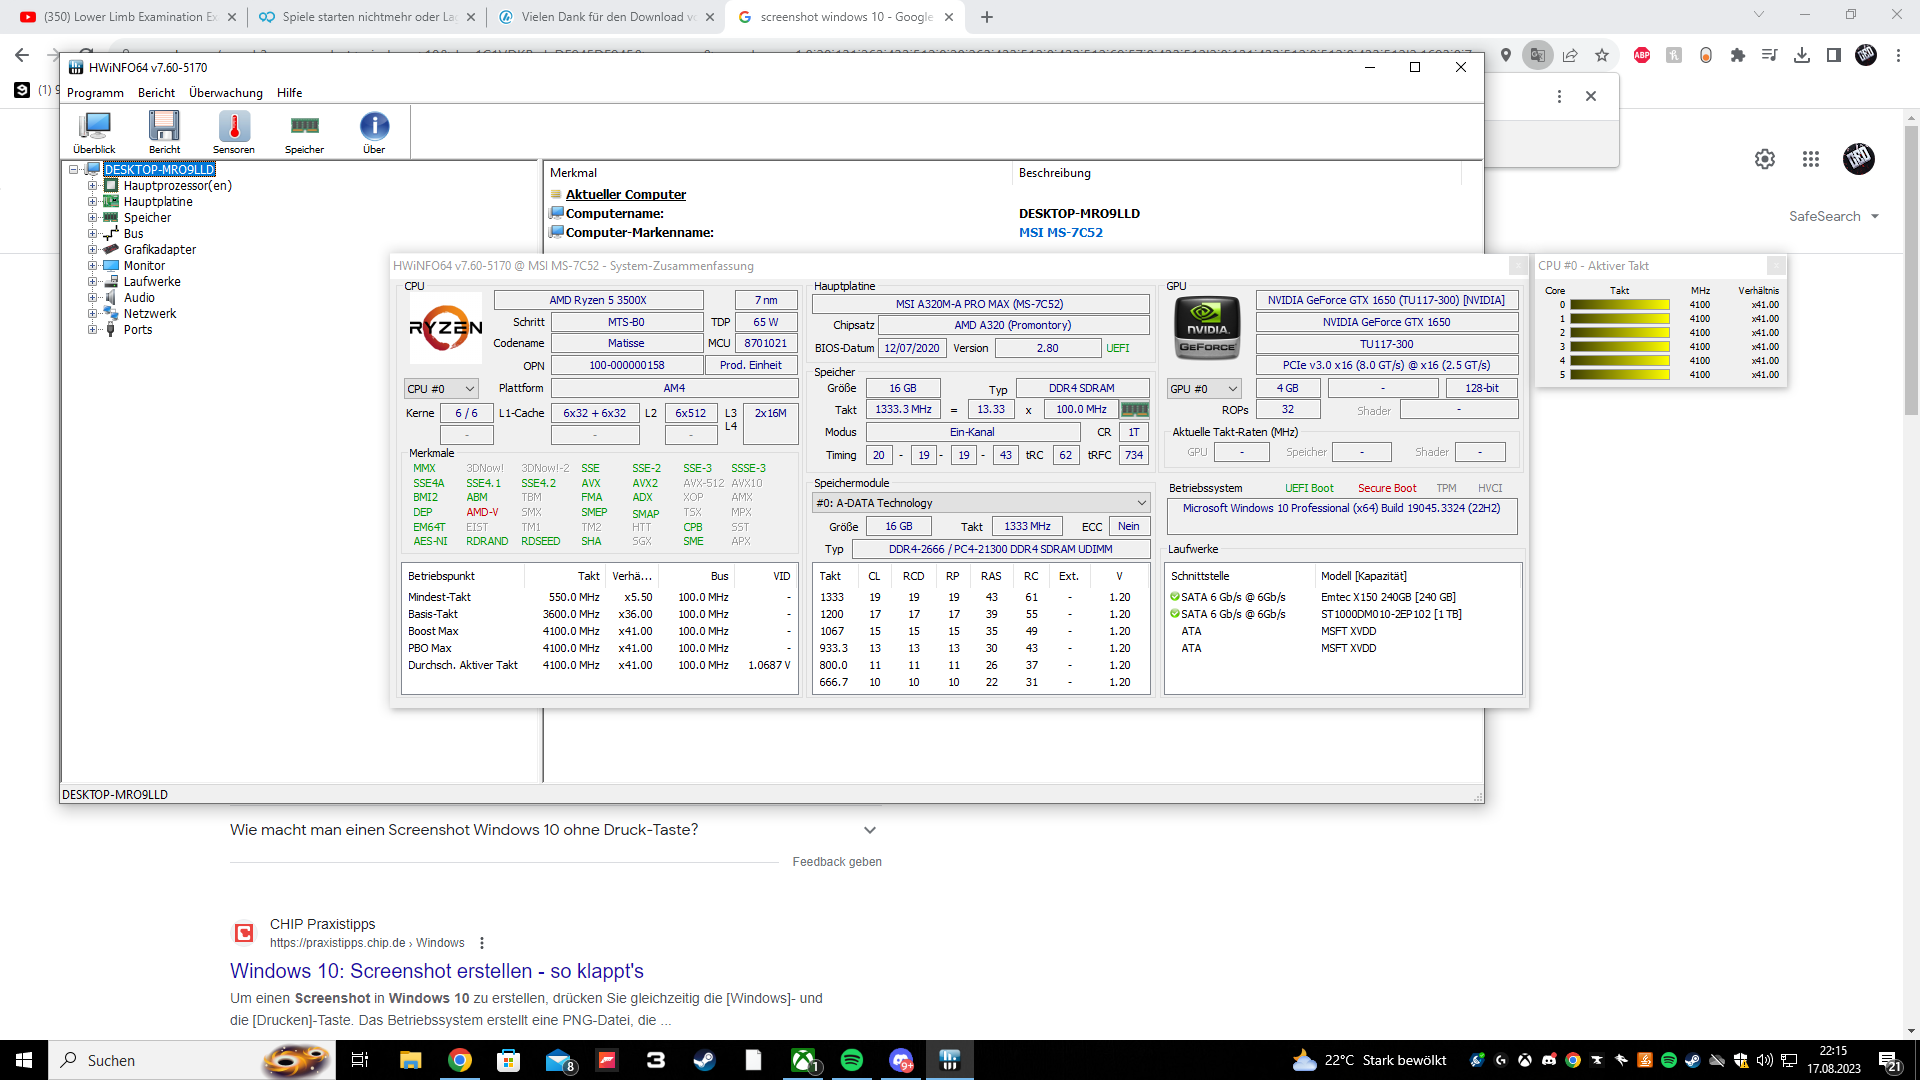
Task: Expand the Laufwerke tree node
Action: point(92,282)
